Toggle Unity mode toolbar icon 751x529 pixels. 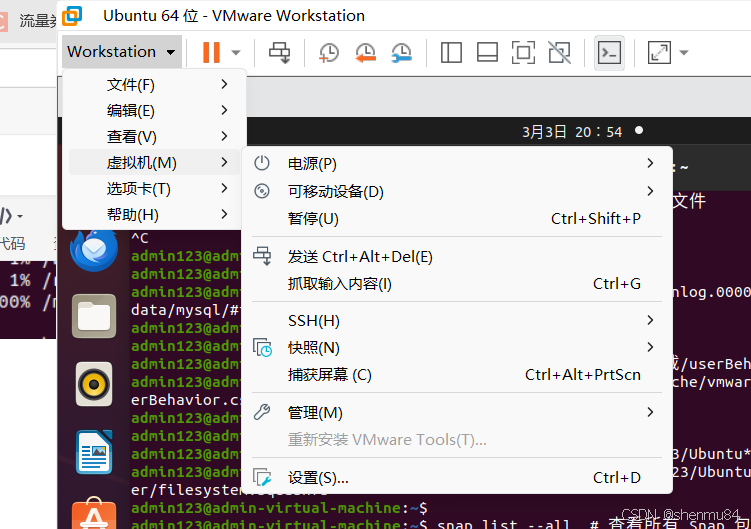[559, 52]
